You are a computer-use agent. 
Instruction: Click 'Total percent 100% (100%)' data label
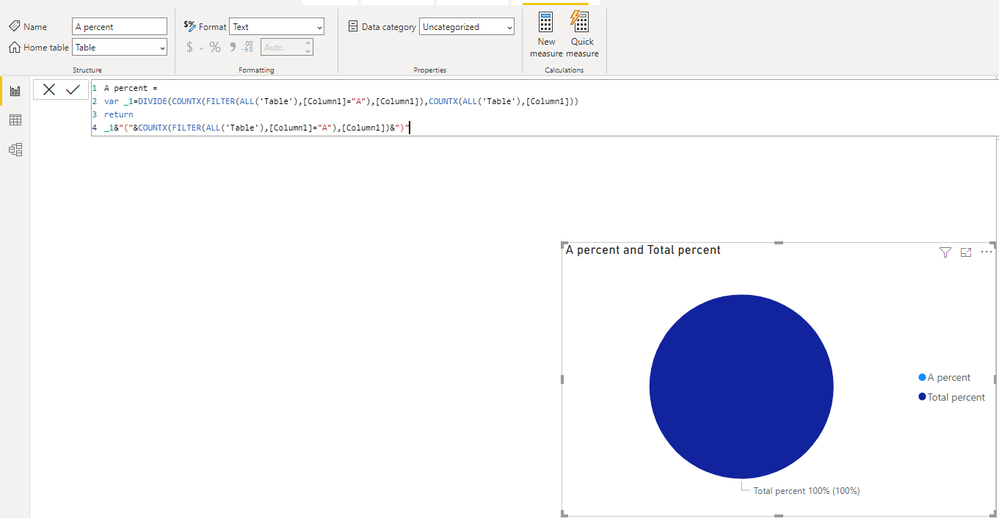pos(807,491)
